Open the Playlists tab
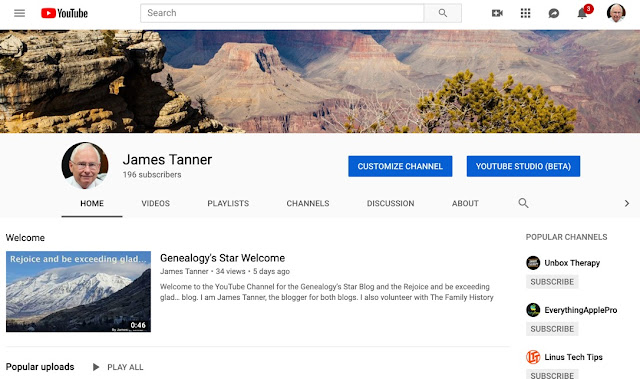640x379 pixels. [x=228, y=204]
